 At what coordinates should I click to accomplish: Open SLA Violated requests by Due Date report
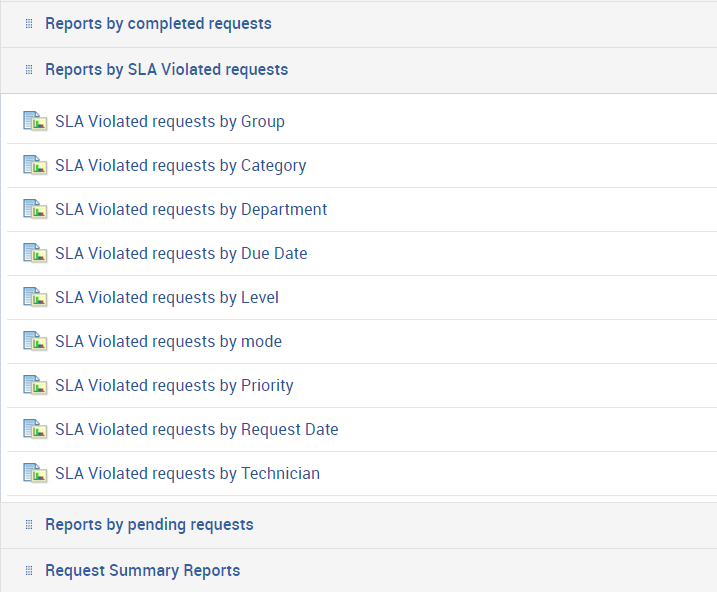click(181, 254)
